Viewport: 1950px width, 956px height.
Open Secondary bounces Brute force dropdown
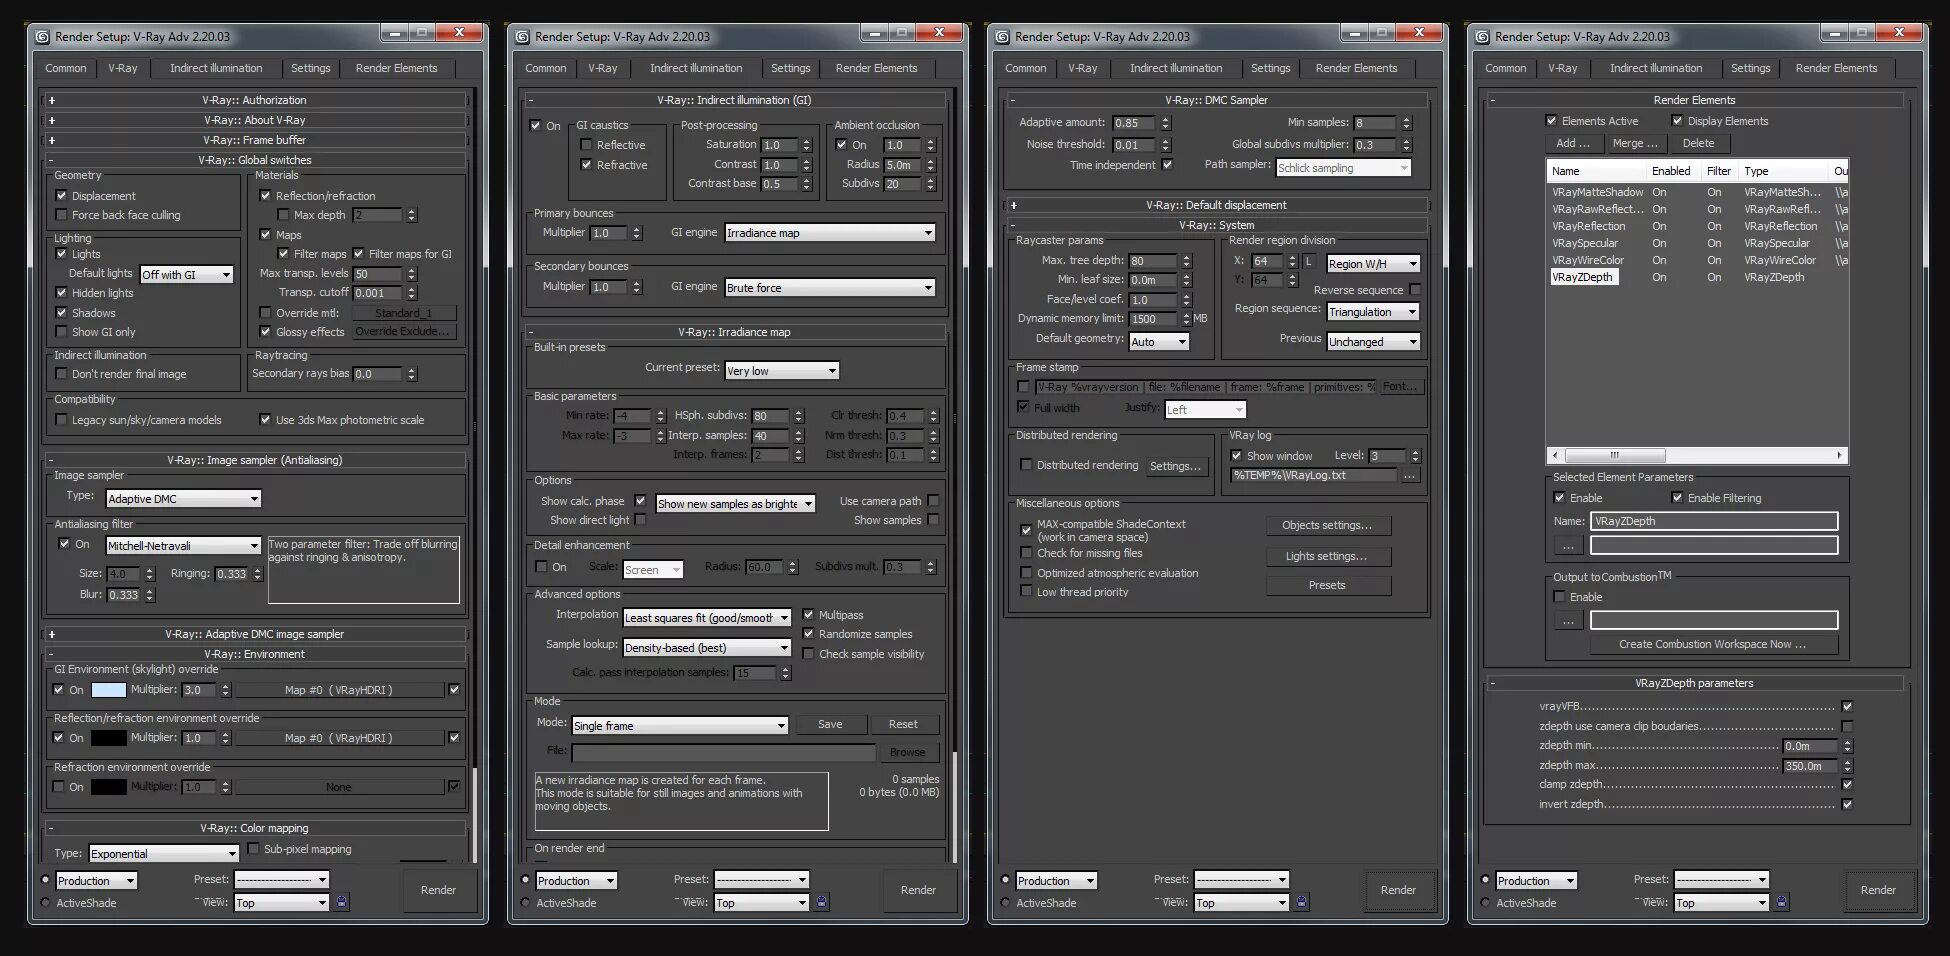[x=830, y=288]
